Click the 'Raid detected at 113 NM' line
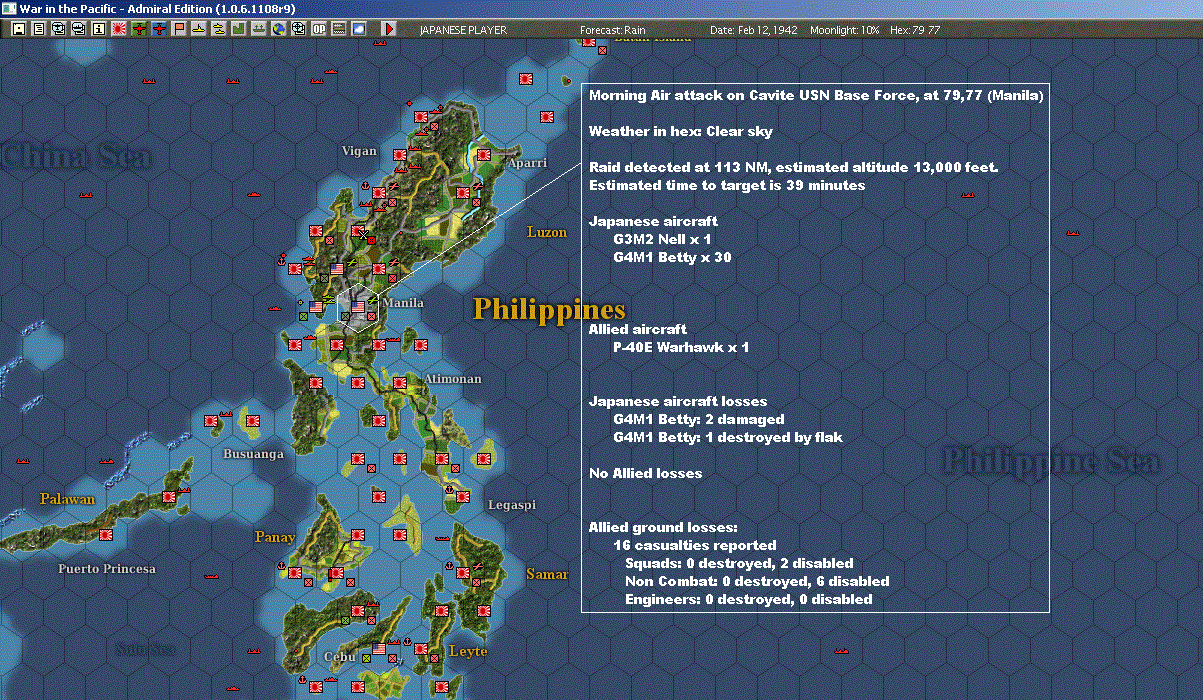Image resolution: width=1203 pixels, height=700 pixels. [x=793, y=167]
